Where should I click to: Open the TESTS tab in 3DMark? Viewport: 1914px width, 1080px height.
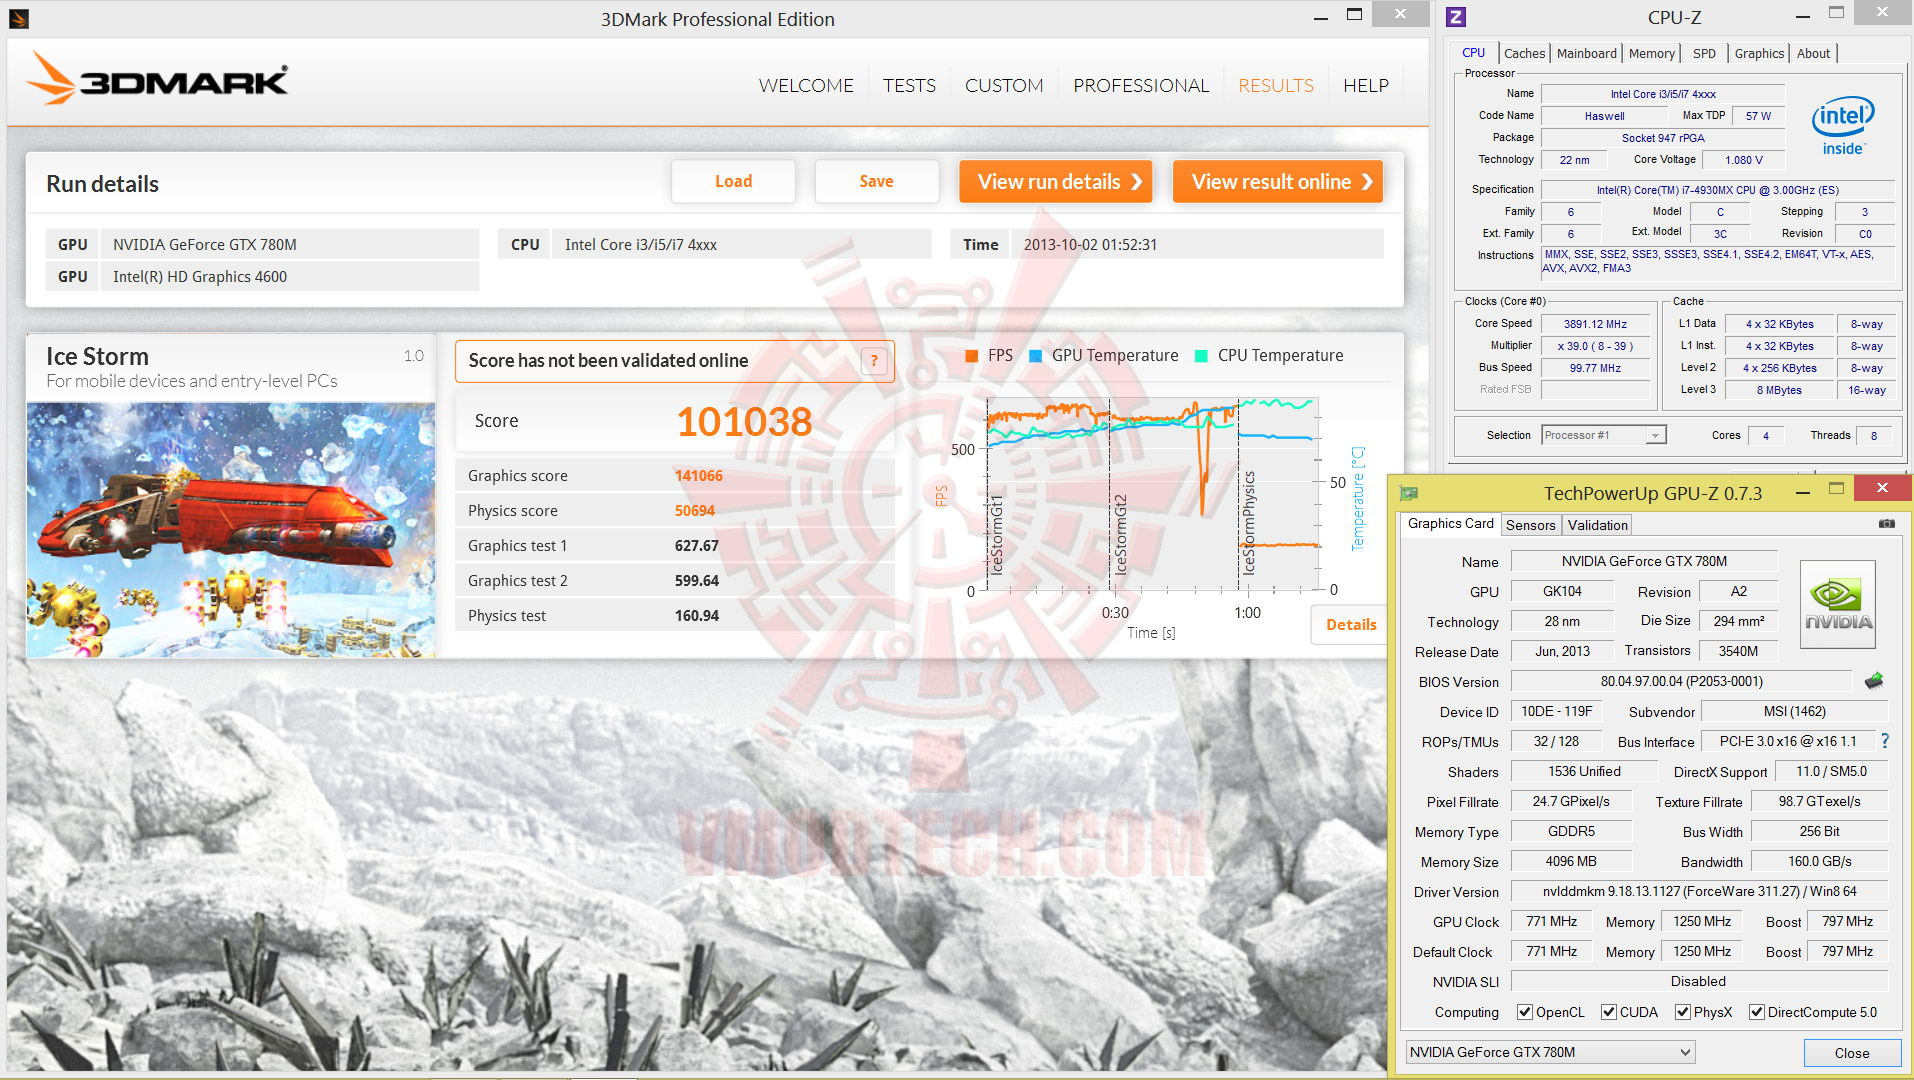coord(909,86)
